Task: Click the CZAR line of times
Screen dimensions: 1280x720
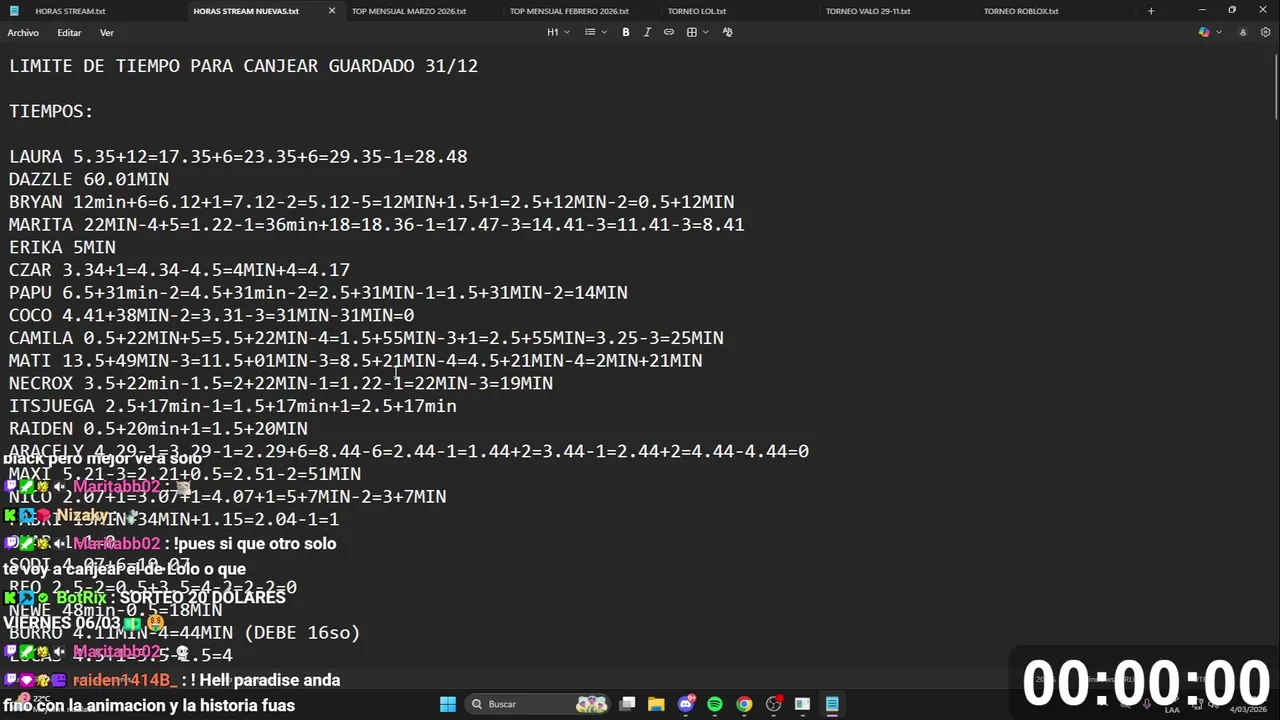Action: point(179,270)
